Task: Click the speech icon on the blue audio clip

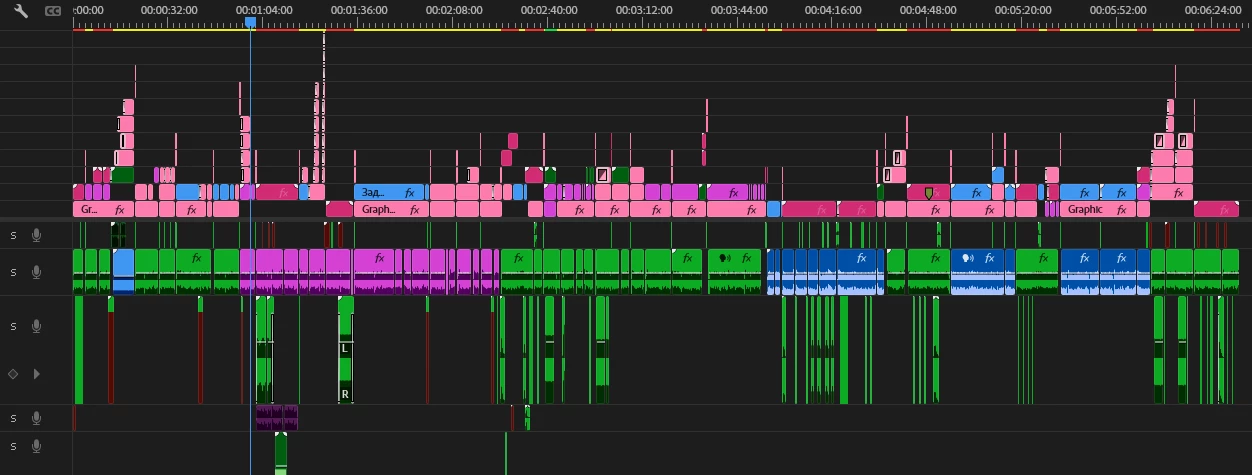Action: click(967, 258)
